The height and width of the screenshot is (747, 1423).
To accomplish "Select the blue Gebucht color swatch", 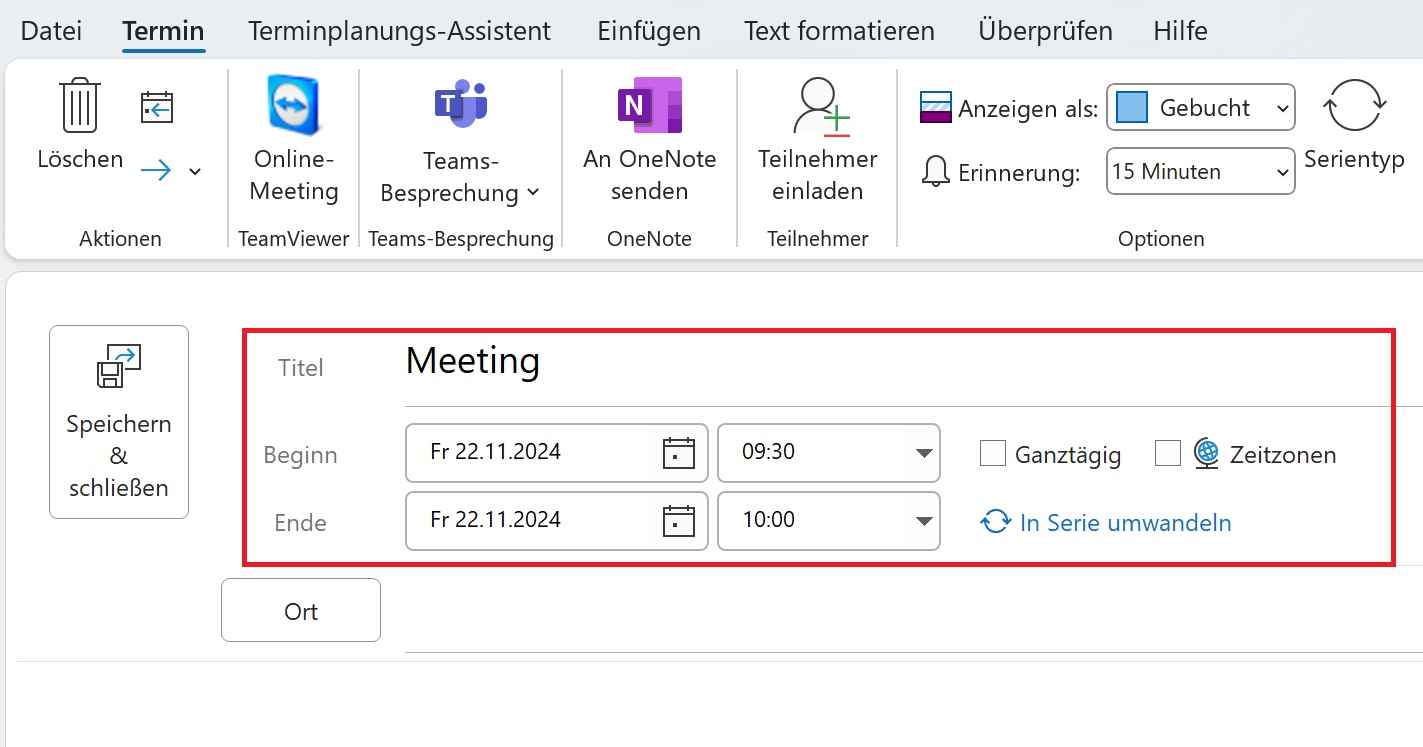I will 1133,107.
